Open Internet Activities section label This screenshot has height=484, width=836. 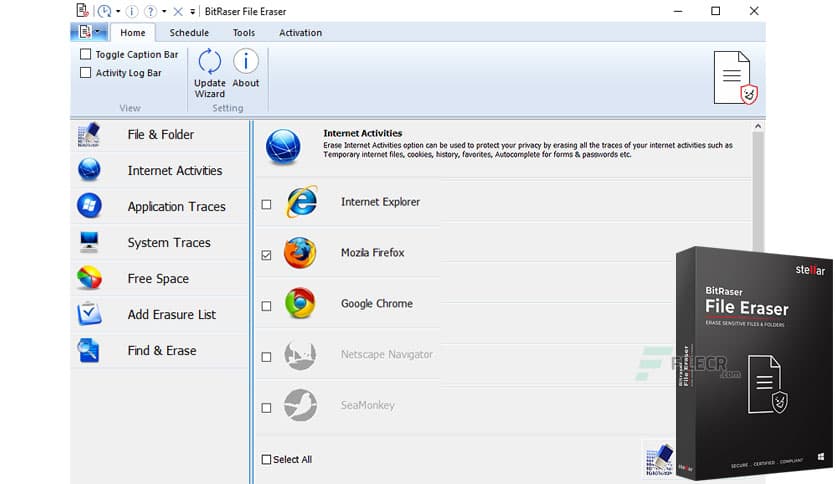click(175, 171)
